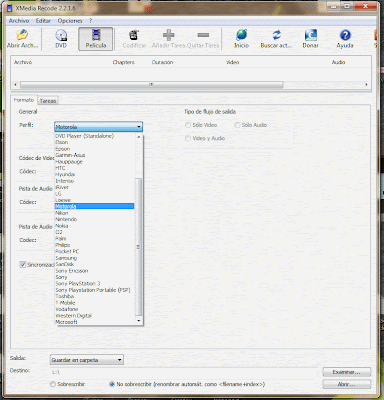Click file list scroll right arrow
The image size is (384, 400).
[367, 85]
